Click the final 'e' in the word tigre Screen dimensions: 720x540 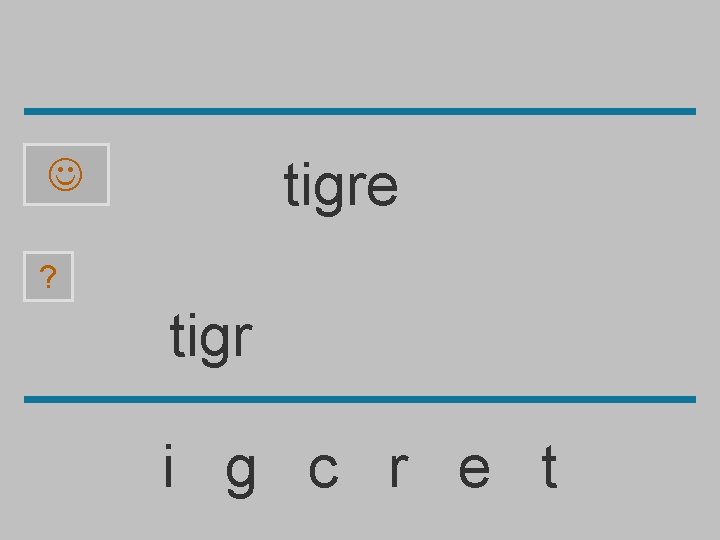[382, 188]
